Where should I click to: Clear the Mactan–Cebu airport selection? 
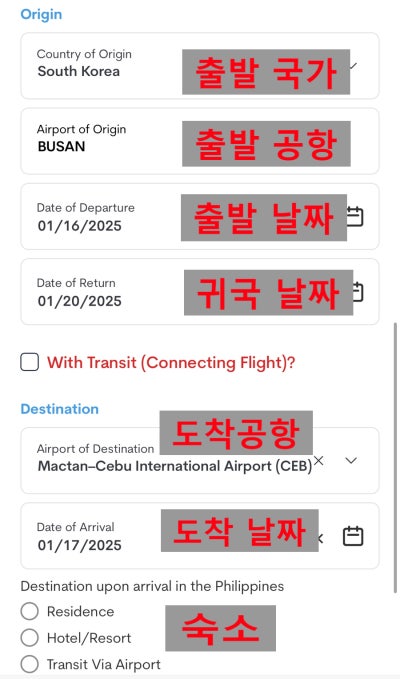319,460
